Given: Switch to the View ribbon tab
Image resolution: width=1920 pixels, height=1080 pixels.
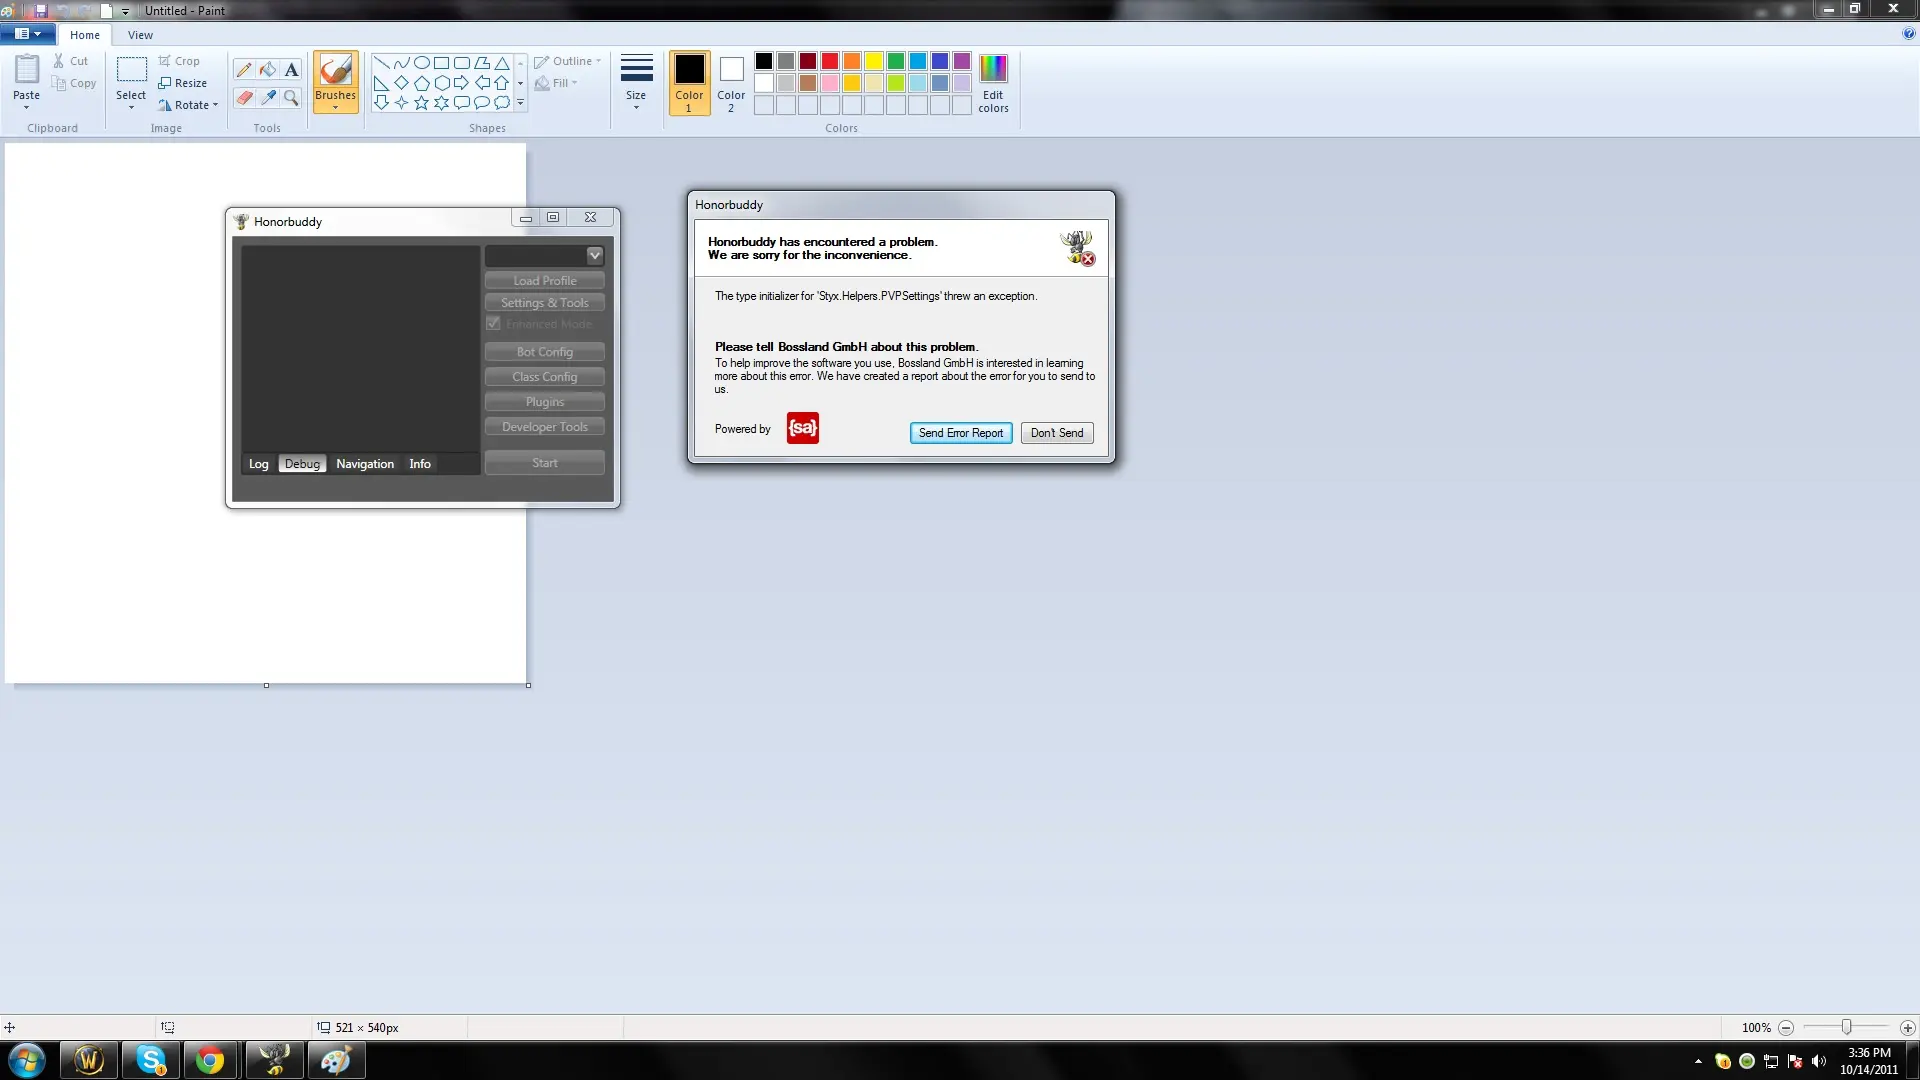Looking at the screenshot, I should point(140,35).
